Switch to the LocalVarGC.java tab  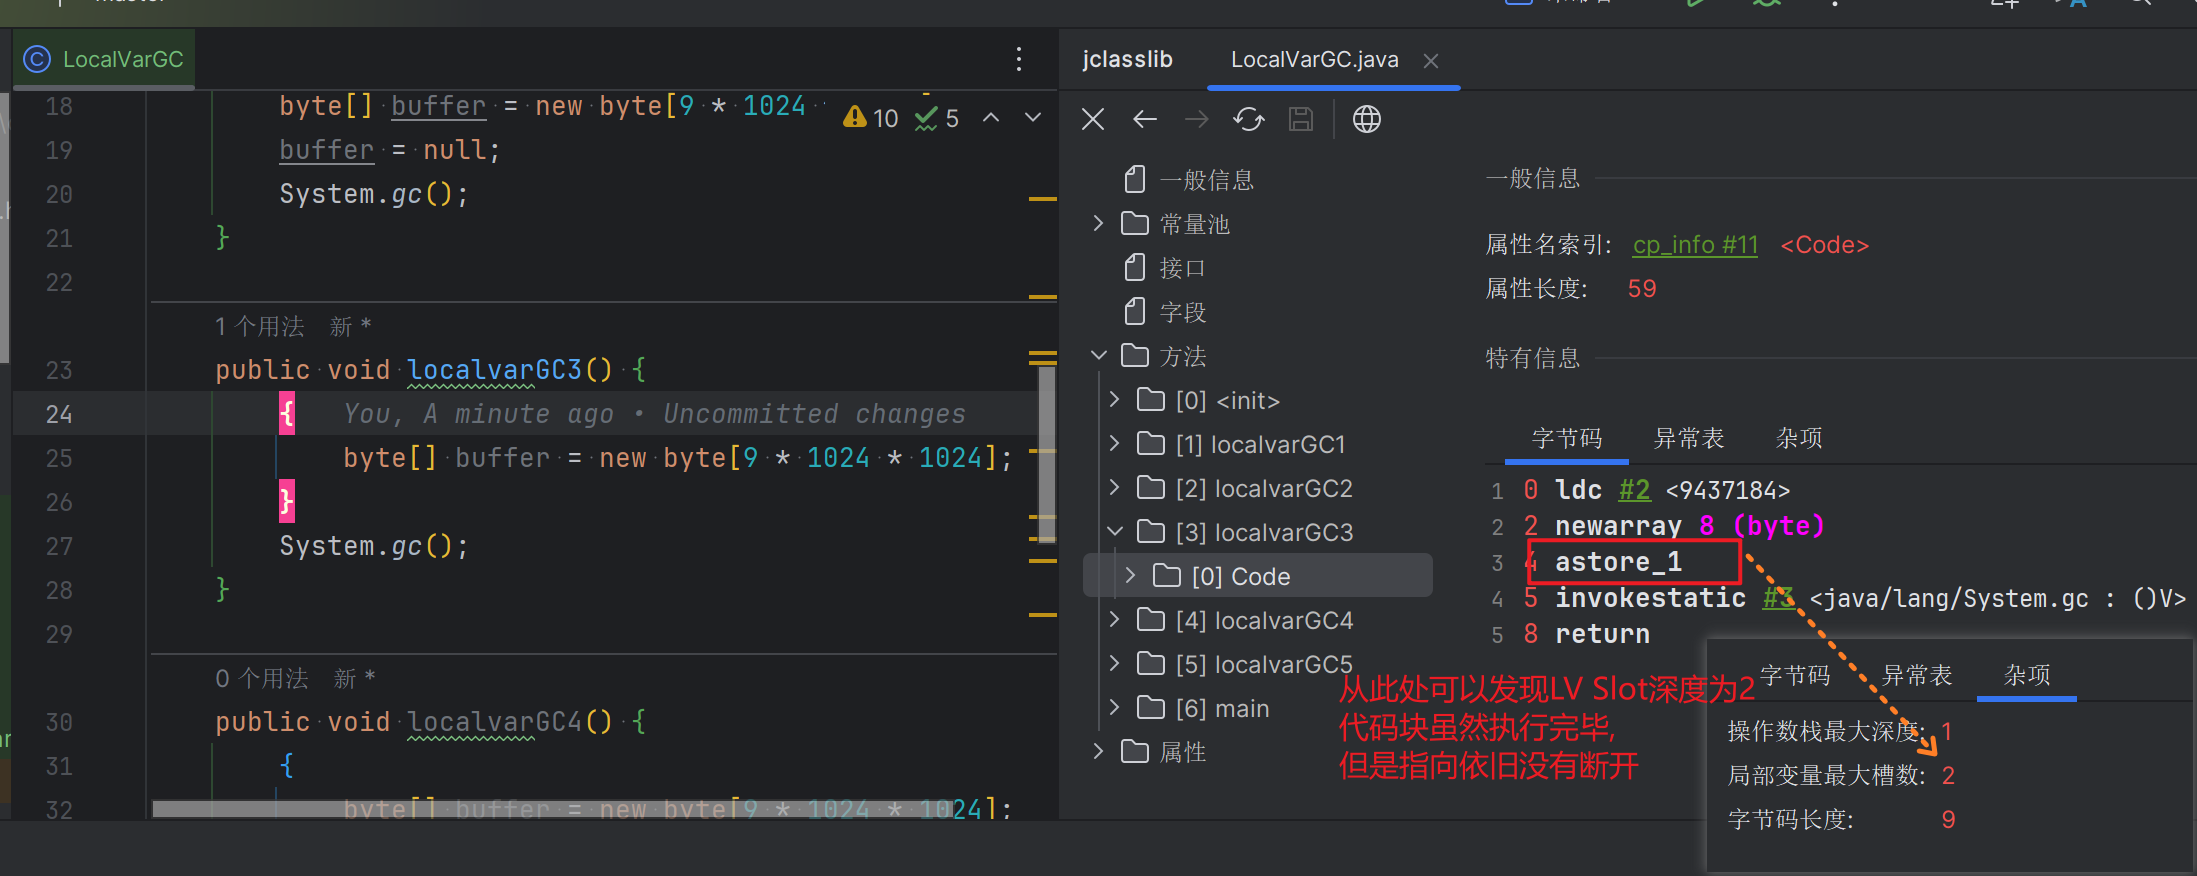(1314, 60)
